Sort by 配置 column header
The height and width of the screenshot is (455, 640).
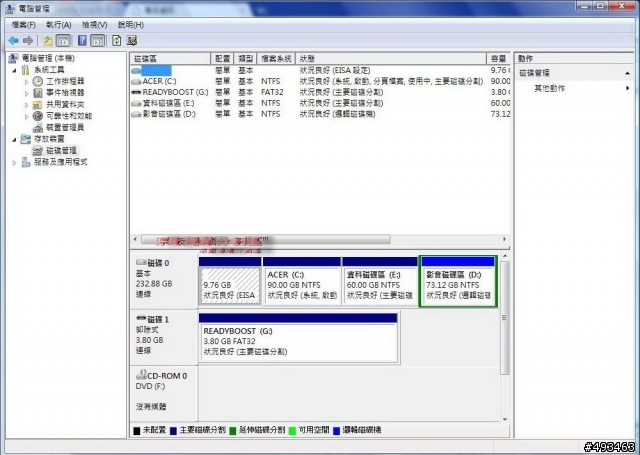pos(223,58)
